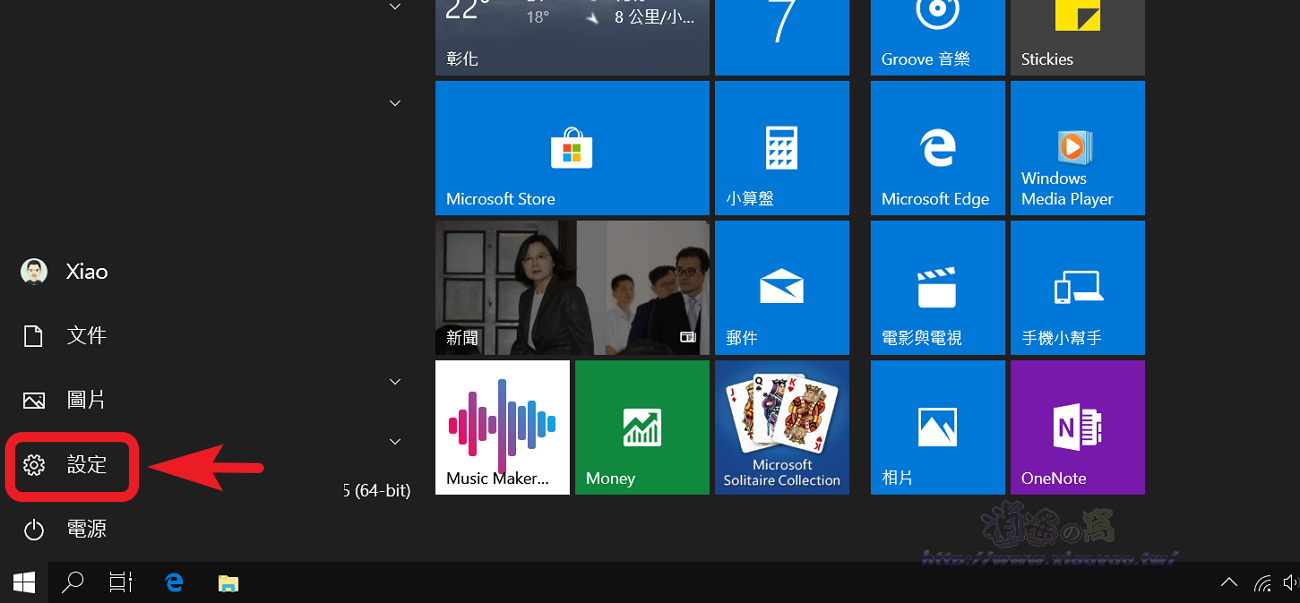The image size is (1300, 603).
Task: Open the Music Maker tile
Action: point(503,428)
